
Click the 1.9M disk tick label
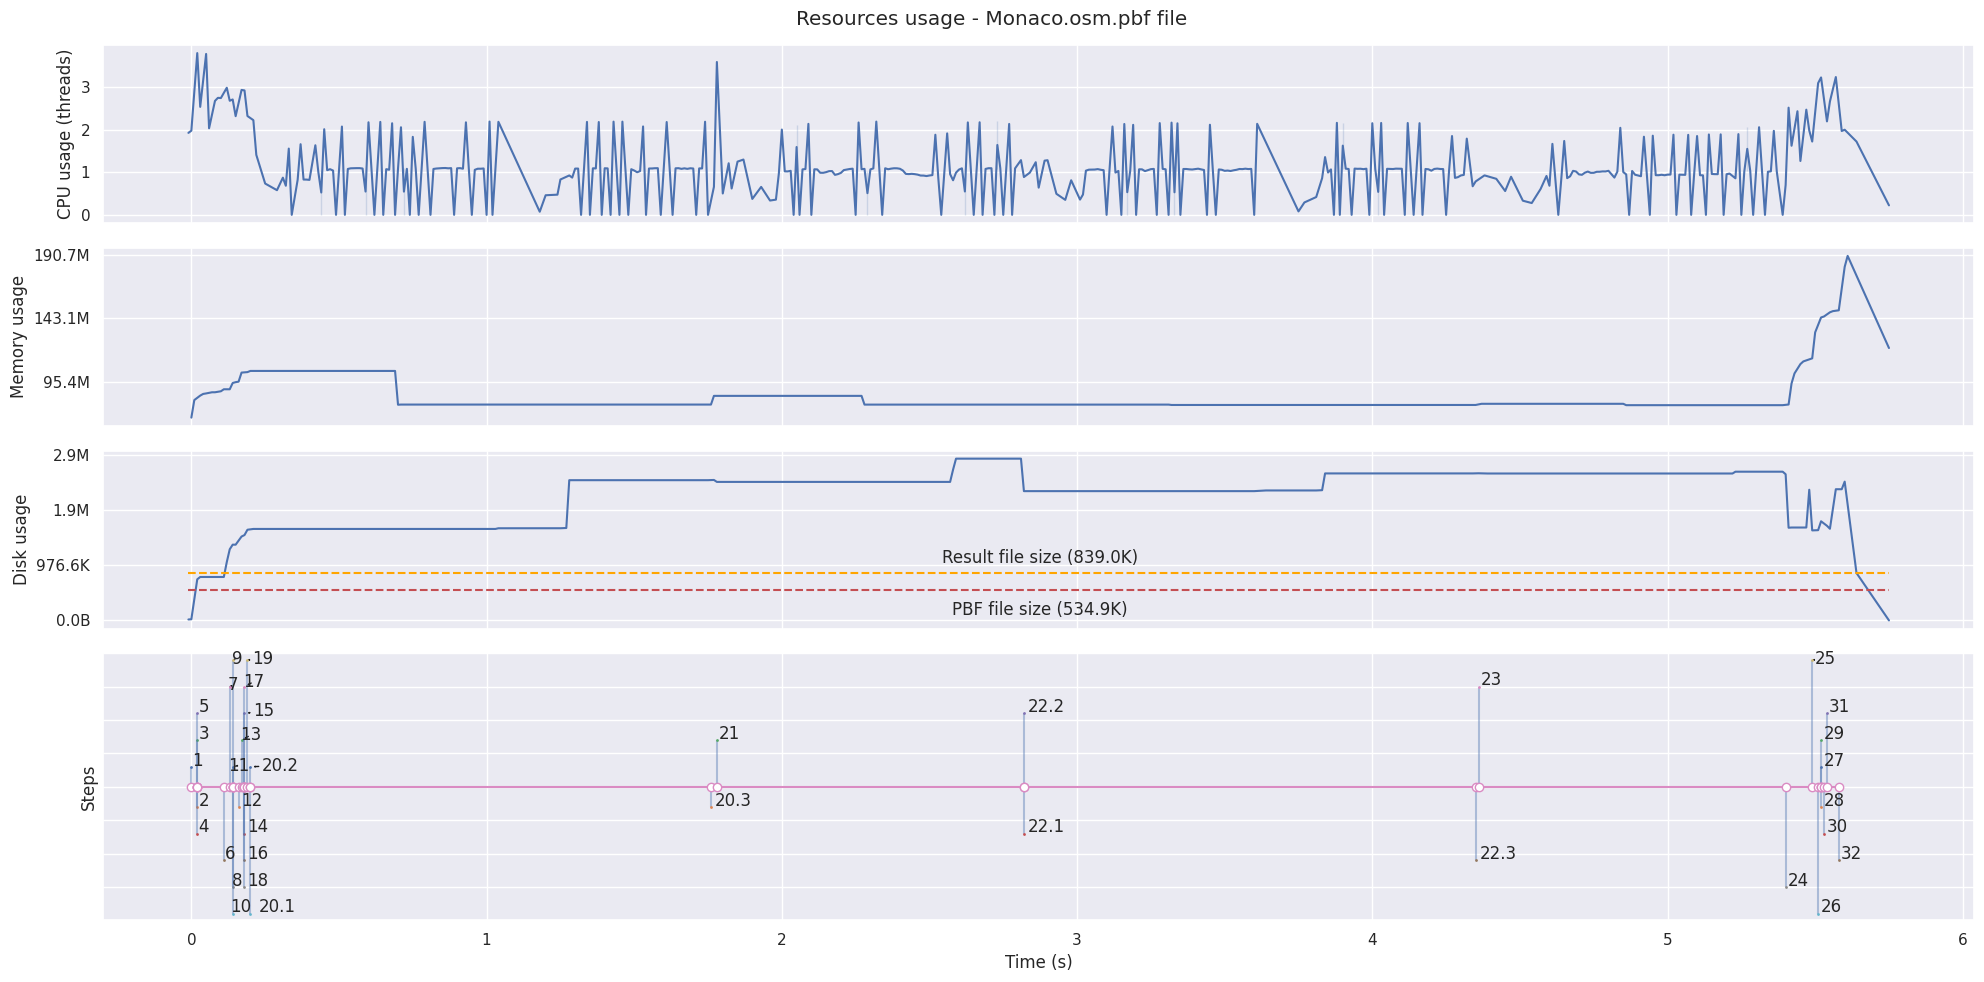pyautogui.click(x=71, y=511)
